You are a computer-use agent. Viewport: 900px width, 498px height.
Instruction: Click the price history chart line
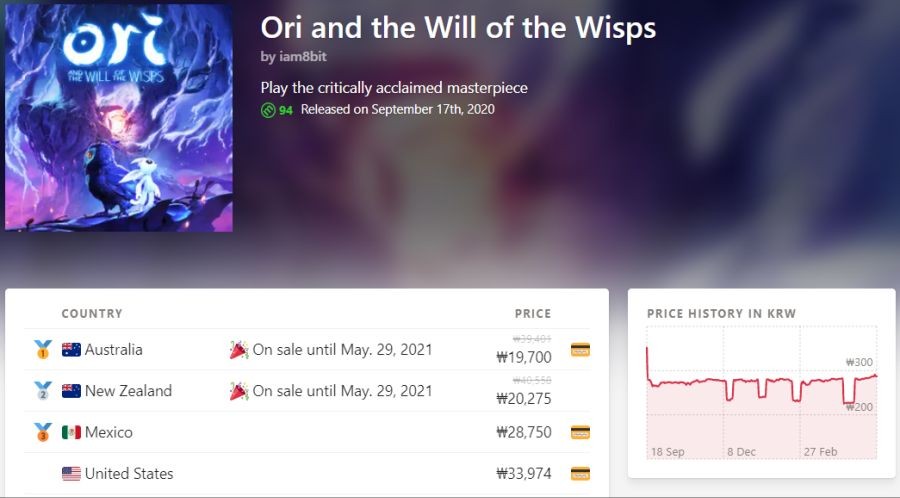[761, 381]
